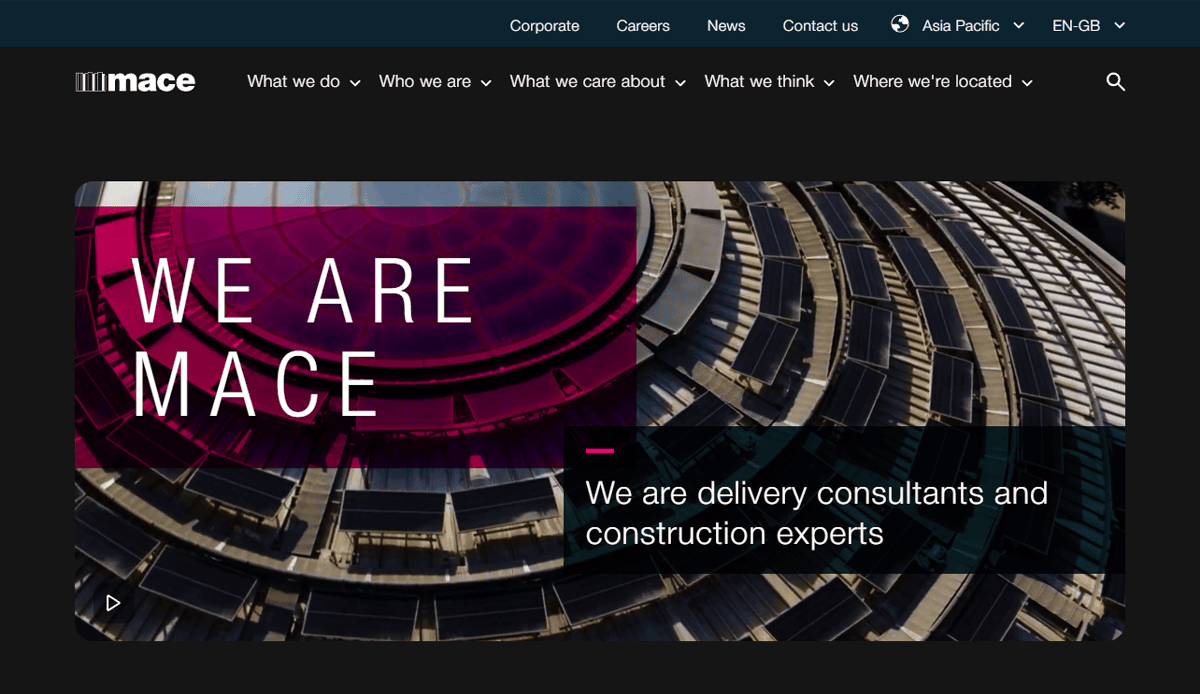The image size is (1200, 694).
Task: Open the Contact us page
Action: click(x=820, y=25)
